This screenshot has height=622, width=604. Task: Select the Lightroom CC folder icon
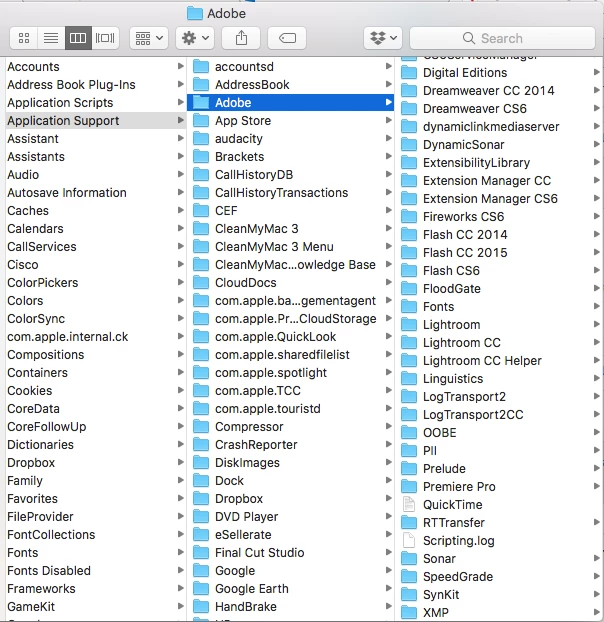pos(409,343)
